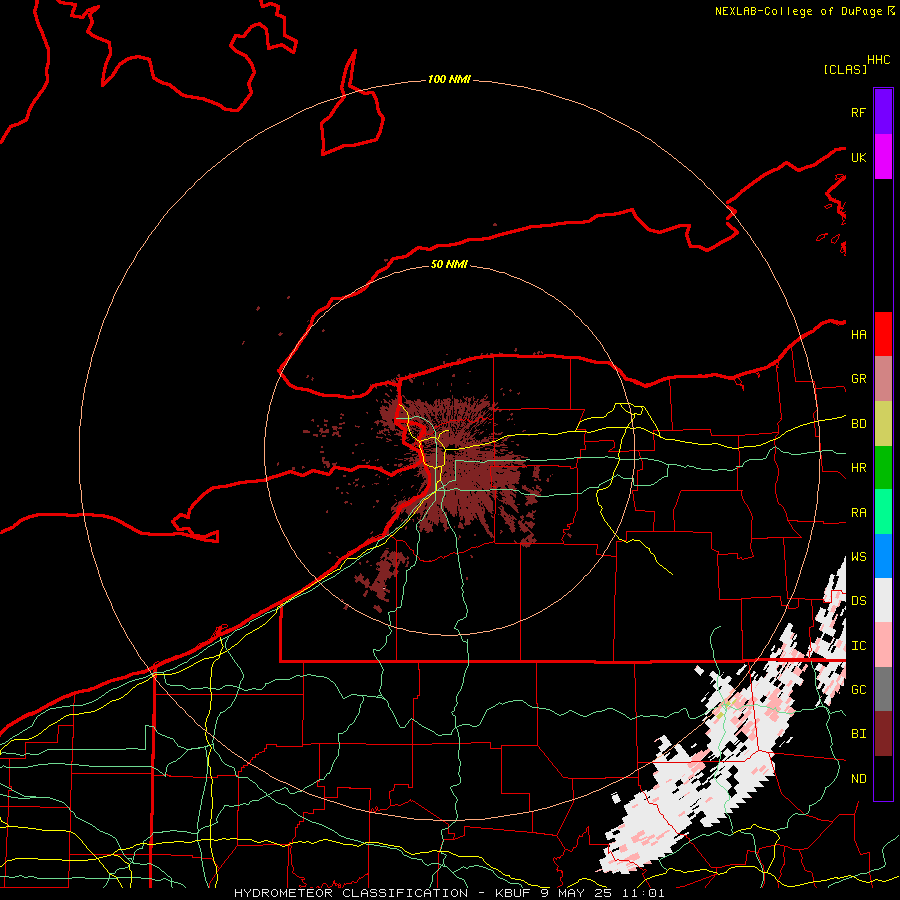Click the WS legend label
Screen dimensions: 900x900
[858, 557]
